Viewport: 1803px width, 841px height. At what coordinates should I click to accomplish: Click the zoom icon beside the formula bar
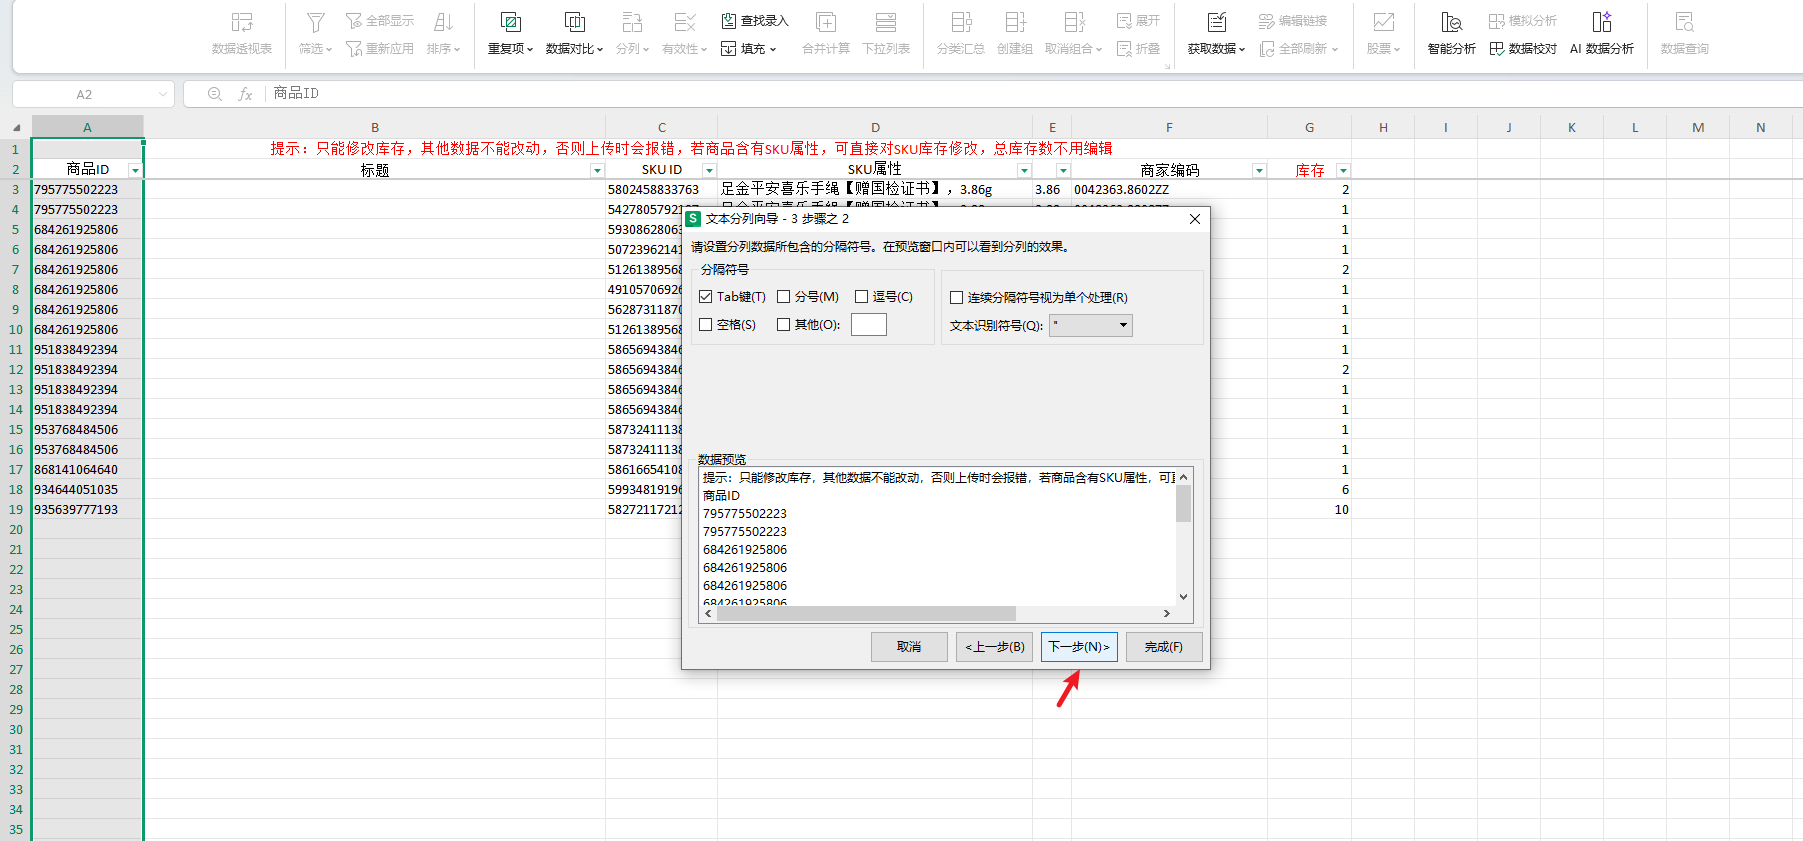point(214,94)
